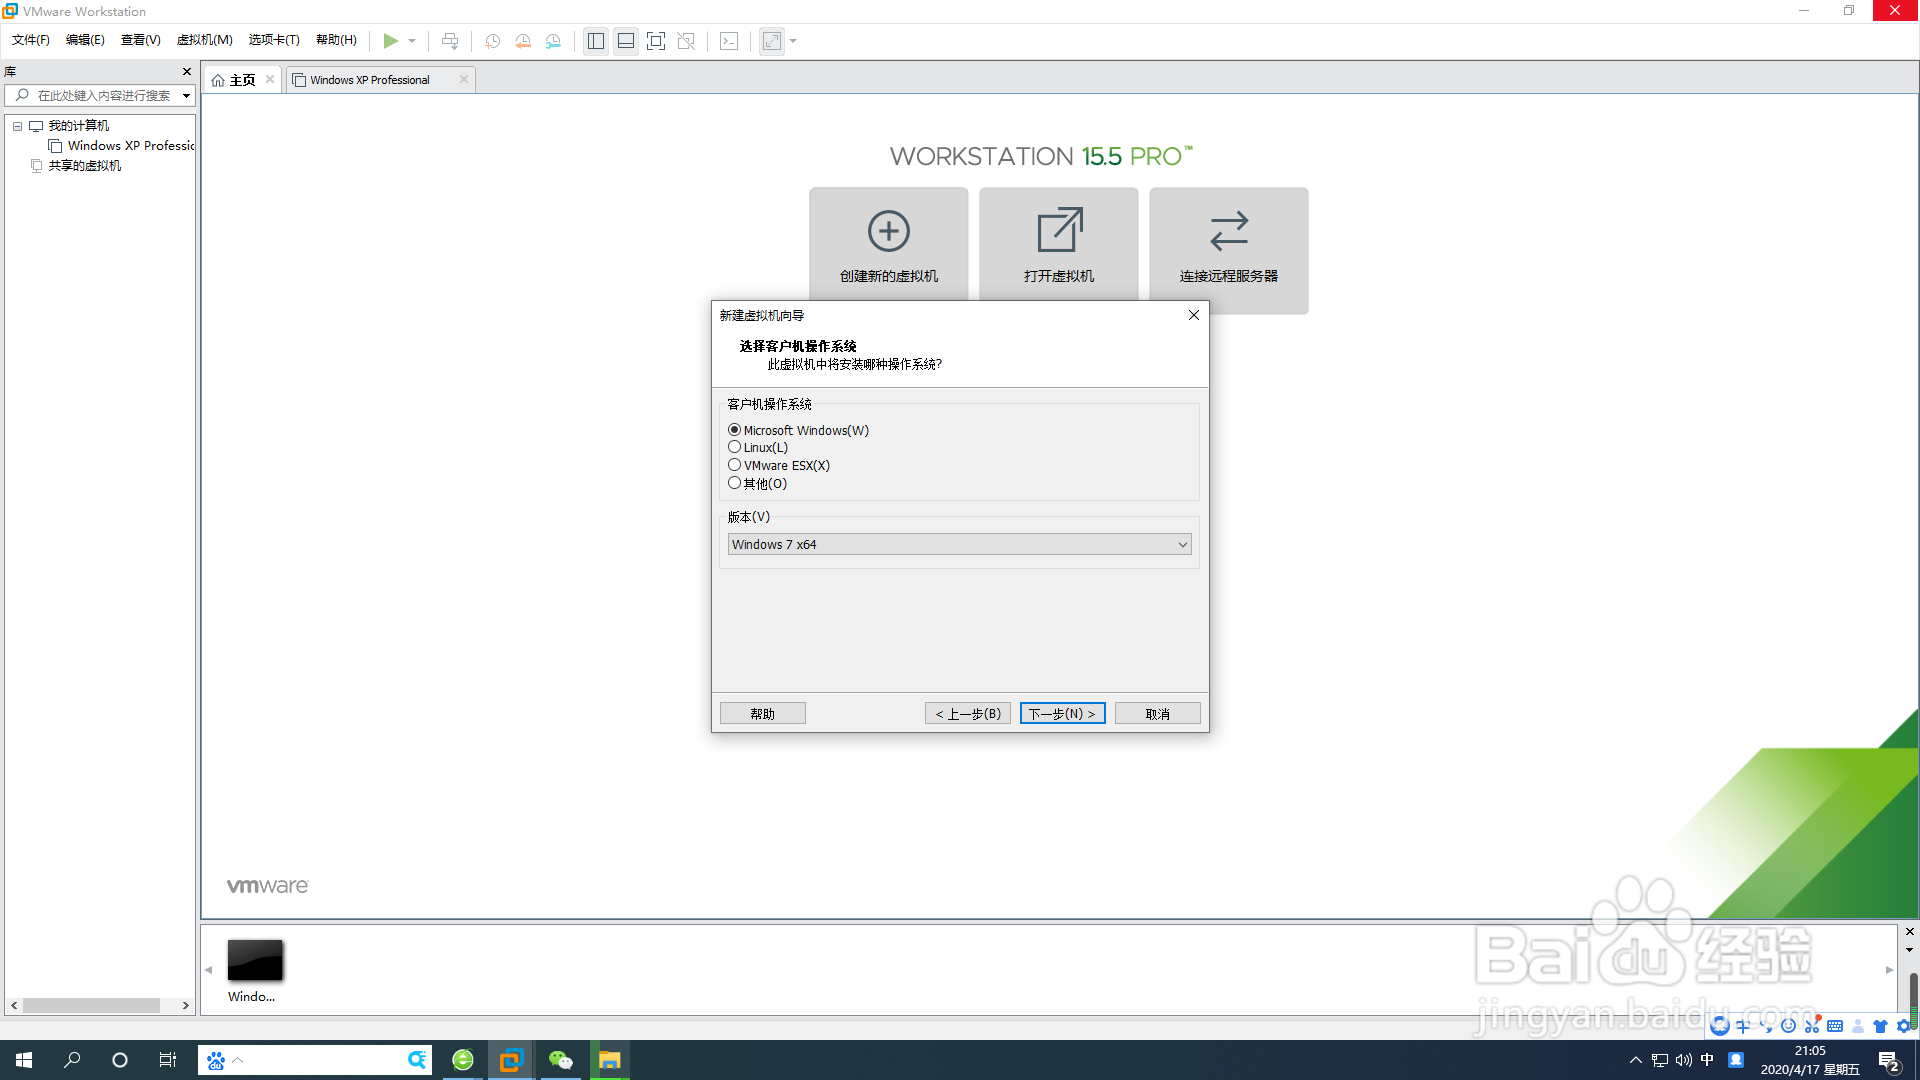Toggle the thumbnail bar view icon
Viewport: 1920px width, 1080px height.
coord(626,41)
